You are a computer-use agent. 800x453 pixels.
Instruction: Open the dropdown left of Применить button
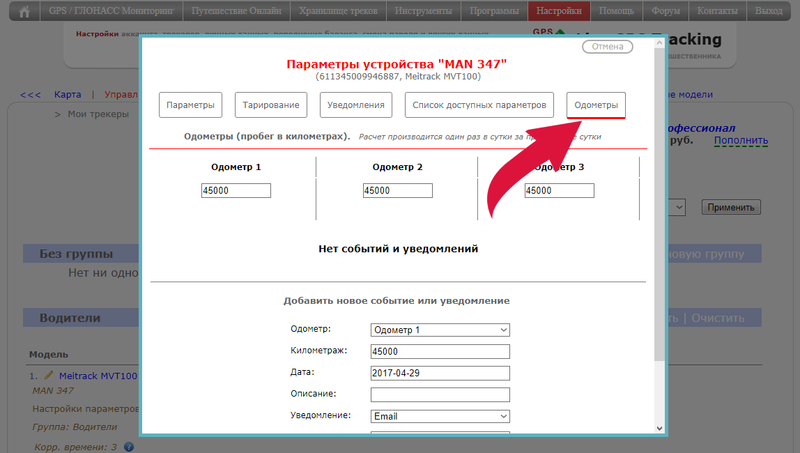pyautogui.click(x=677, y=207)
